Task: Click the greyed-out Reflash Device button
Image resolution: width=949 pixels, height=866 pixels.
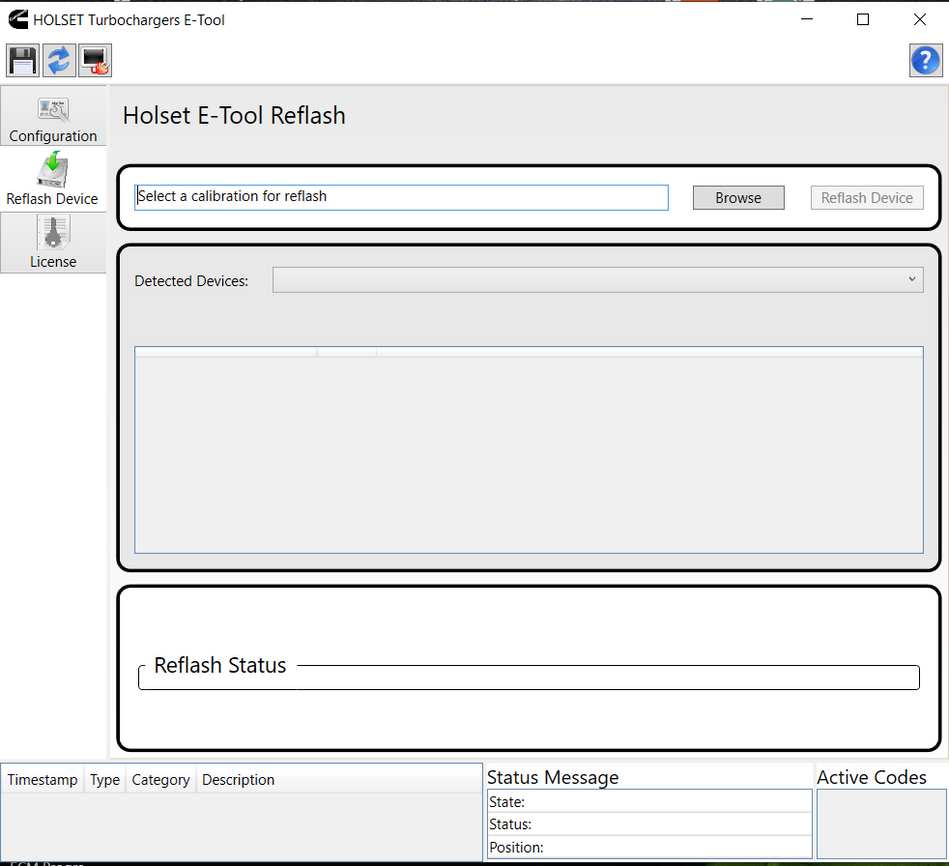Action: click(x=866, y=198)
